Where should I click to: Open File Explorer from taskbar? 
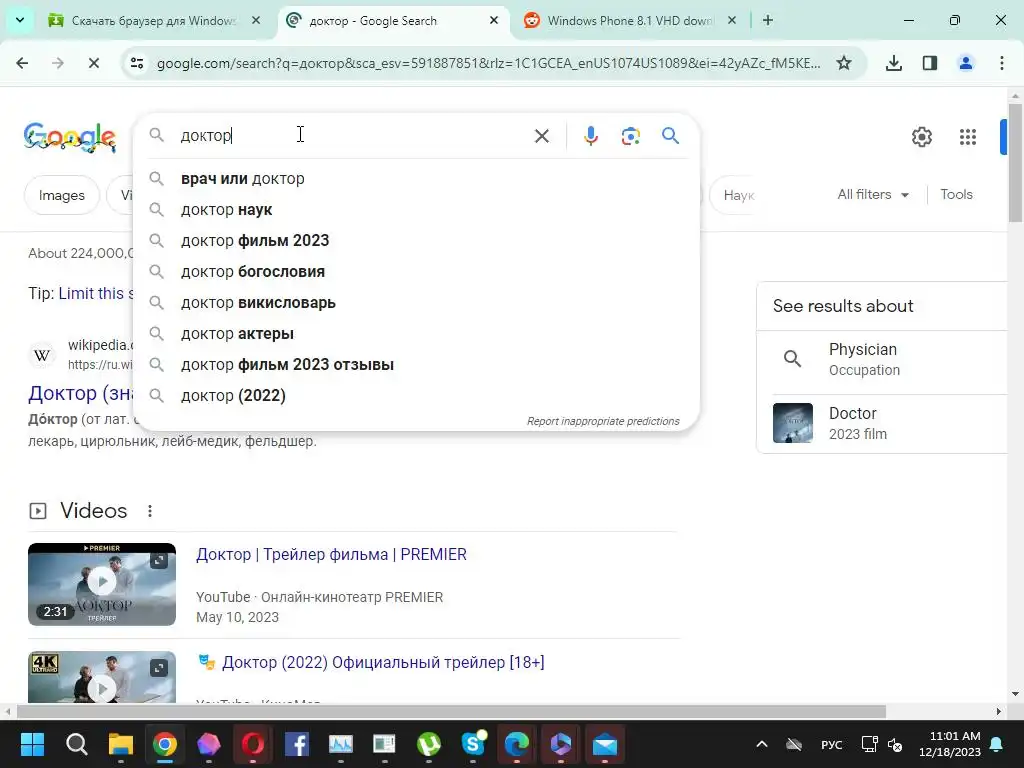click(121, 744)
